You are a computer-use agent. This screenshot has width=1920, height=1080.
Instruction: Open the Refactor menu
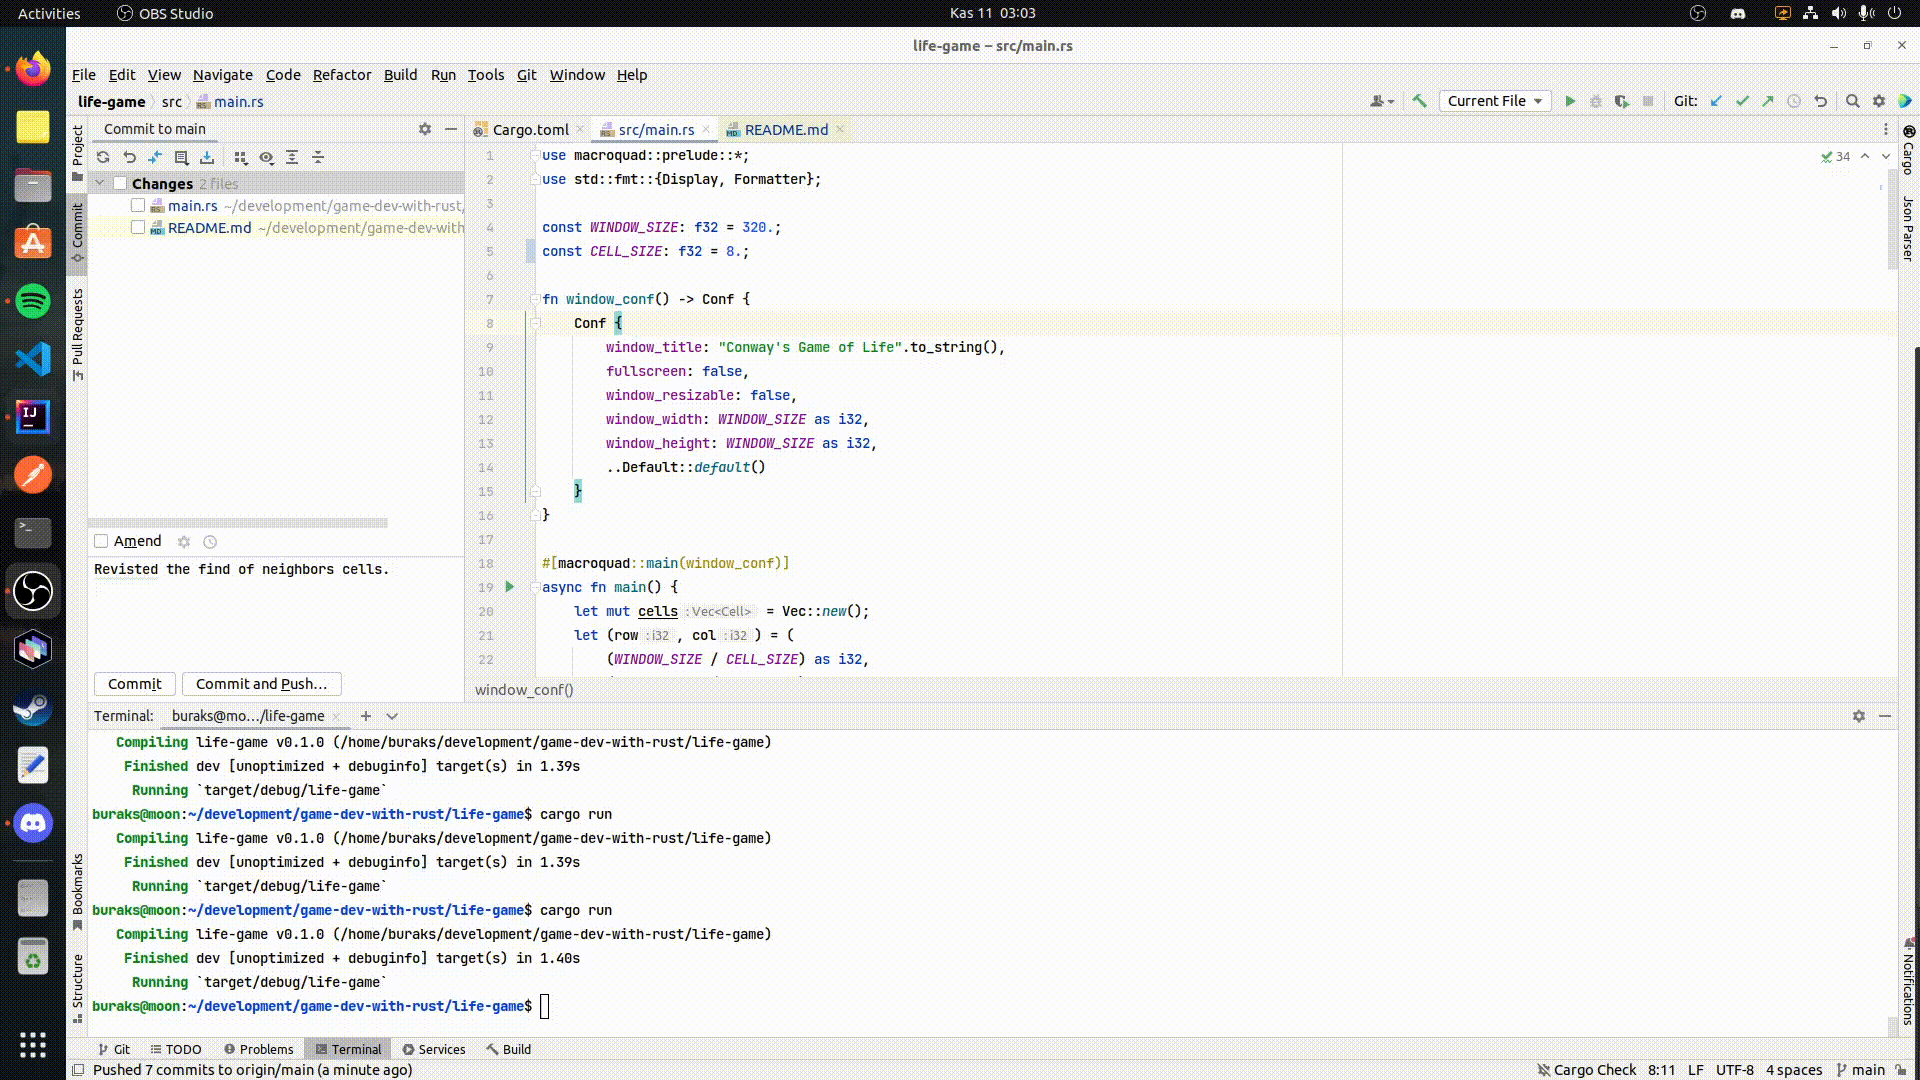(x=341, y=75)
